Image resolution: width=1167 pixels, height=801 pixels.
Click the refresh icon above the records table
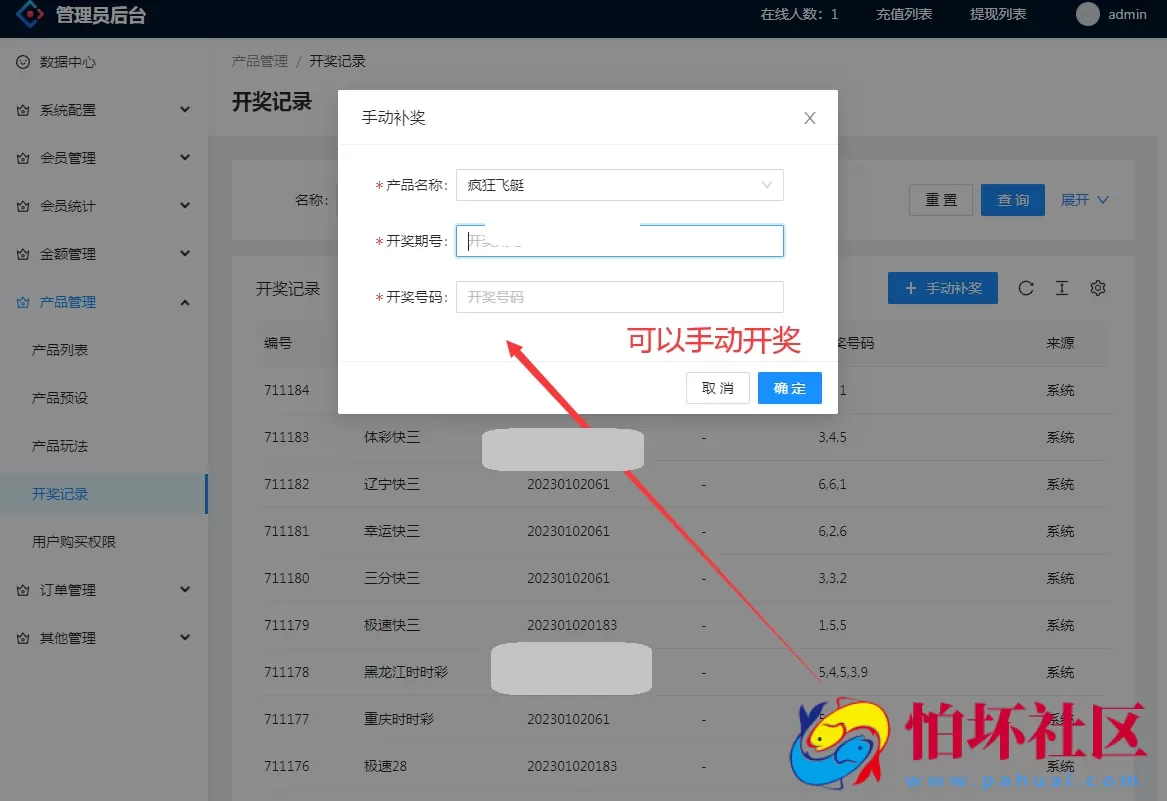coord(1025,288)
